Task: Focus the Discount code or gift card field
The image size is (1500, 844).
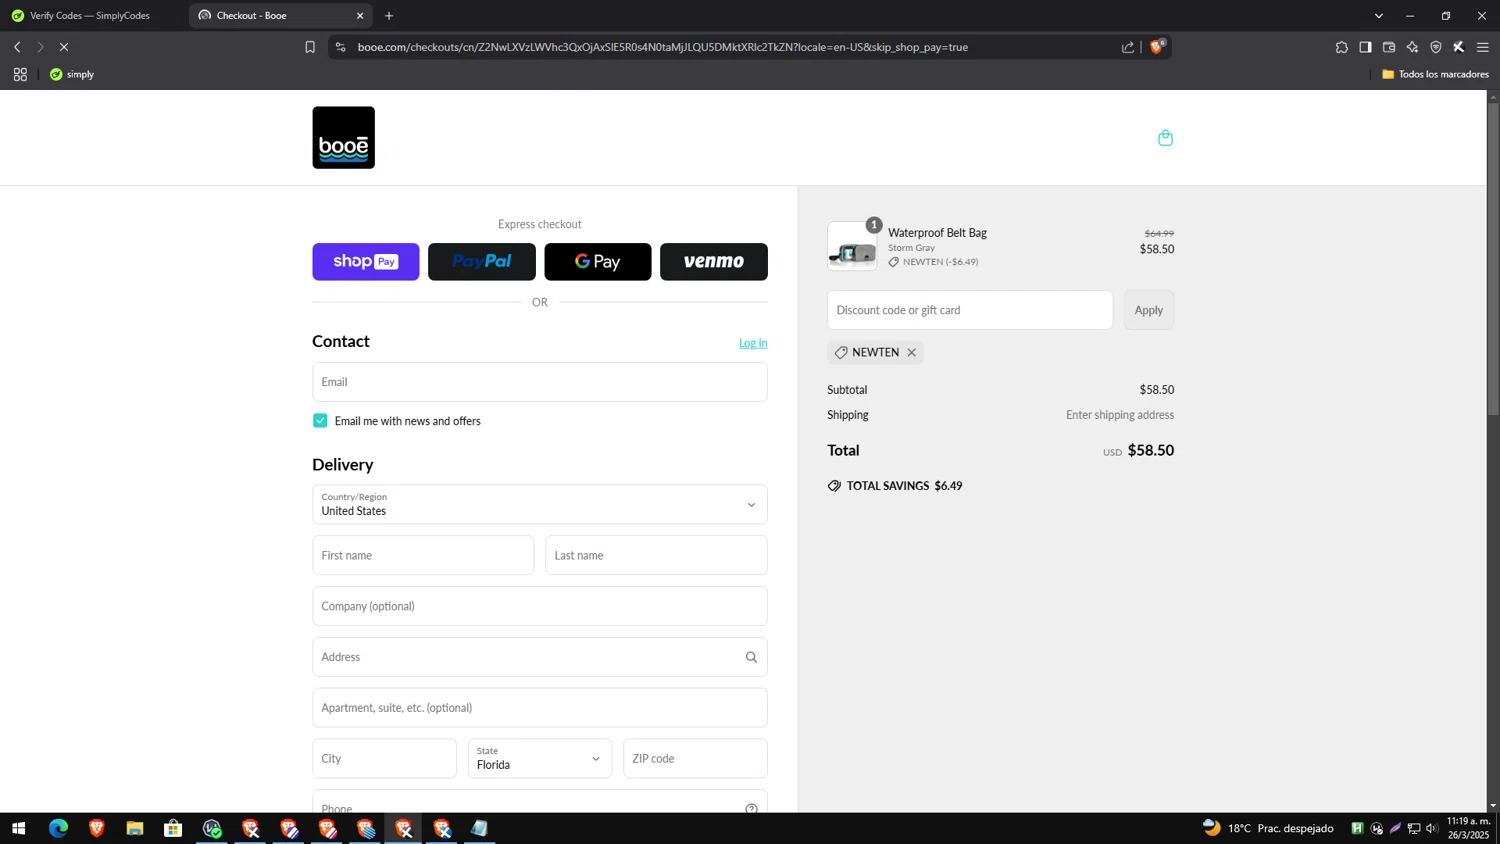Action: 970,310
